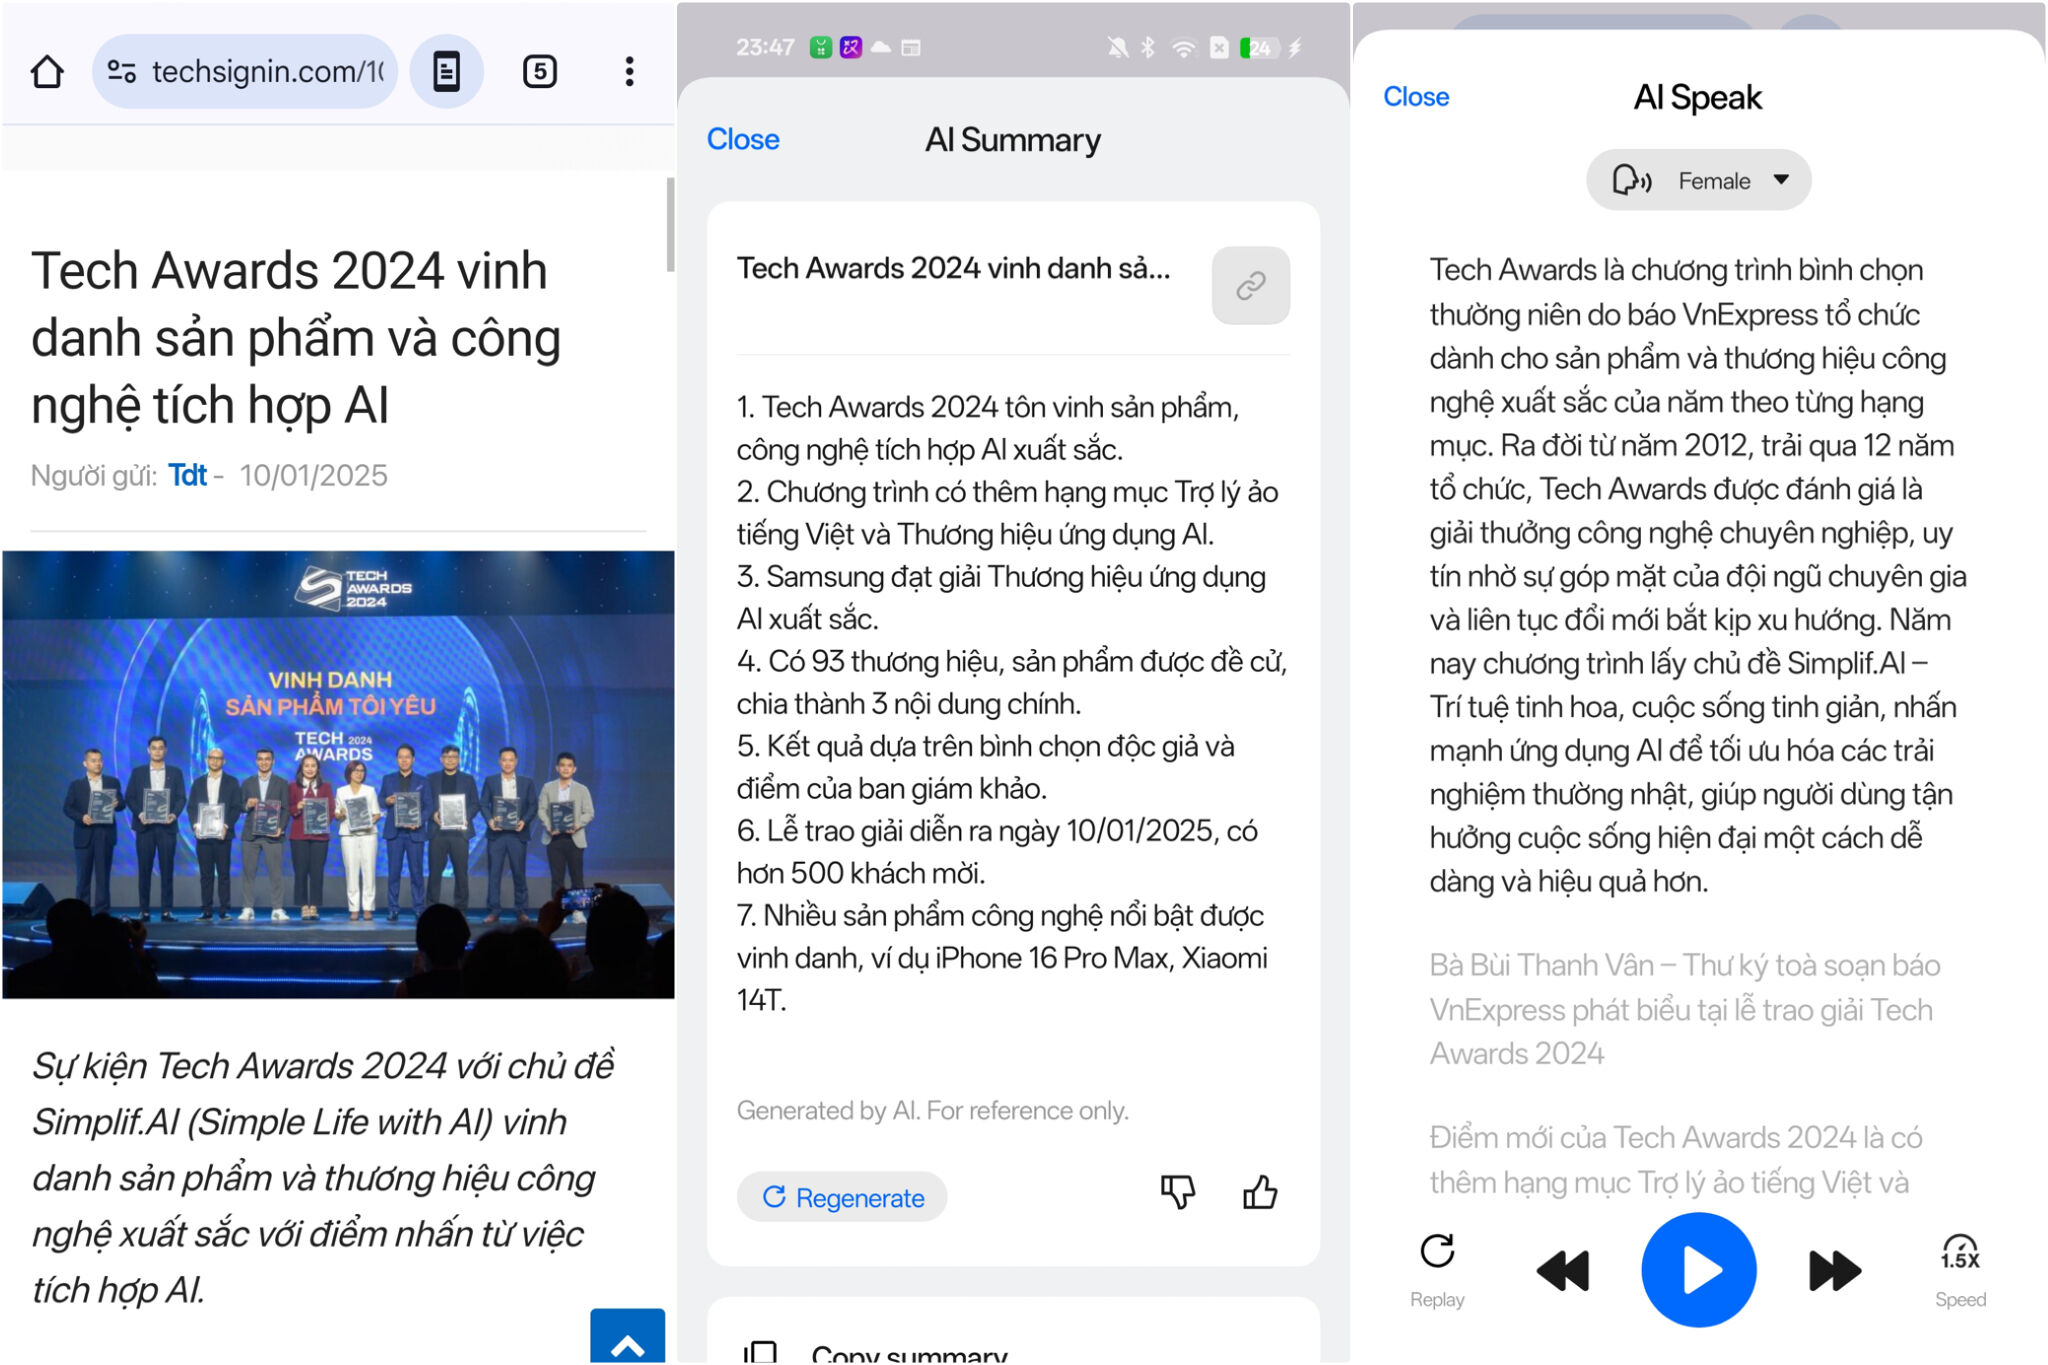Click the article date 10/01/2025
The image size is (2048, 1365).
(x=313, y=475)
